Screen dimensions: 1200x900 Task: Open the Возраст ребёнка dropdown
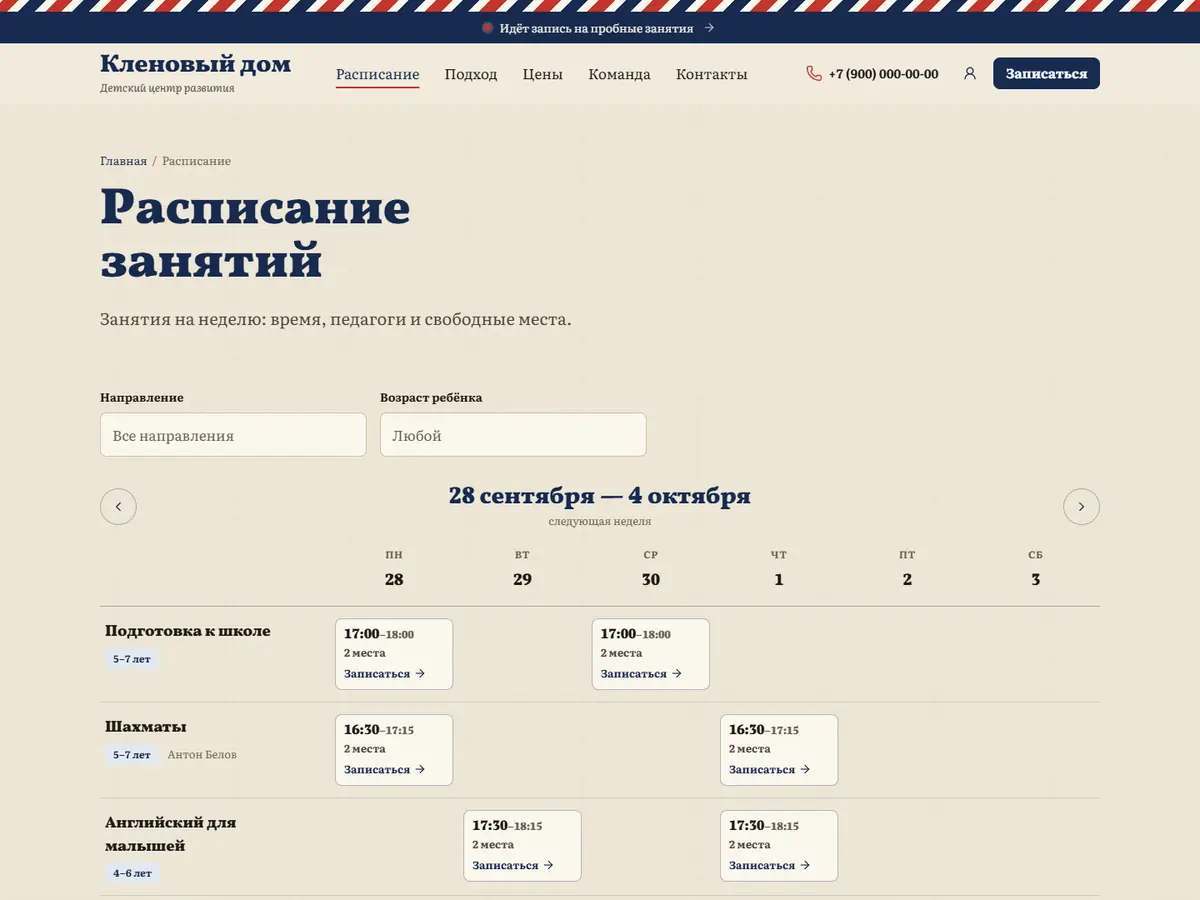click(x=513, y=435)
